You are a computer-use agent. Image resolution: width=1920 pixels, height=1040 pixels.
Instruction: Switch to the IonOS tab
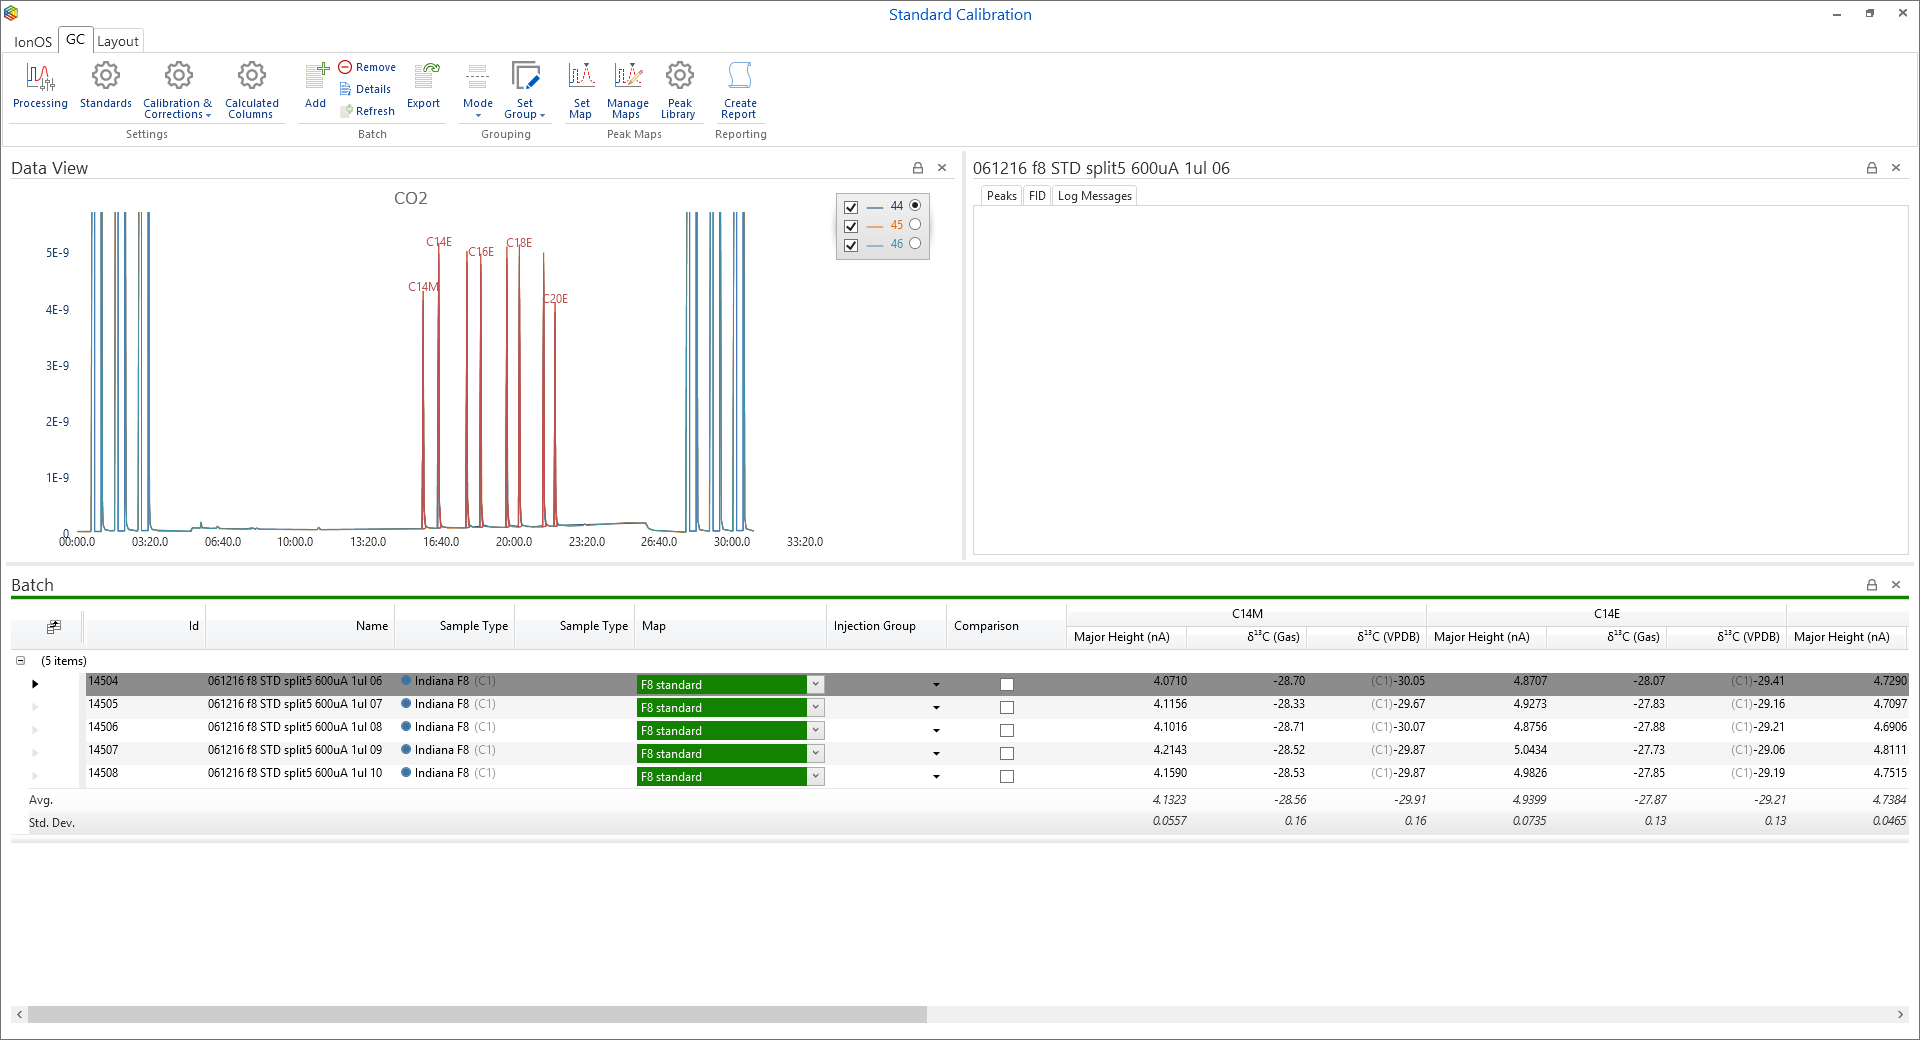pyautogui.click(x=32, y=41)
